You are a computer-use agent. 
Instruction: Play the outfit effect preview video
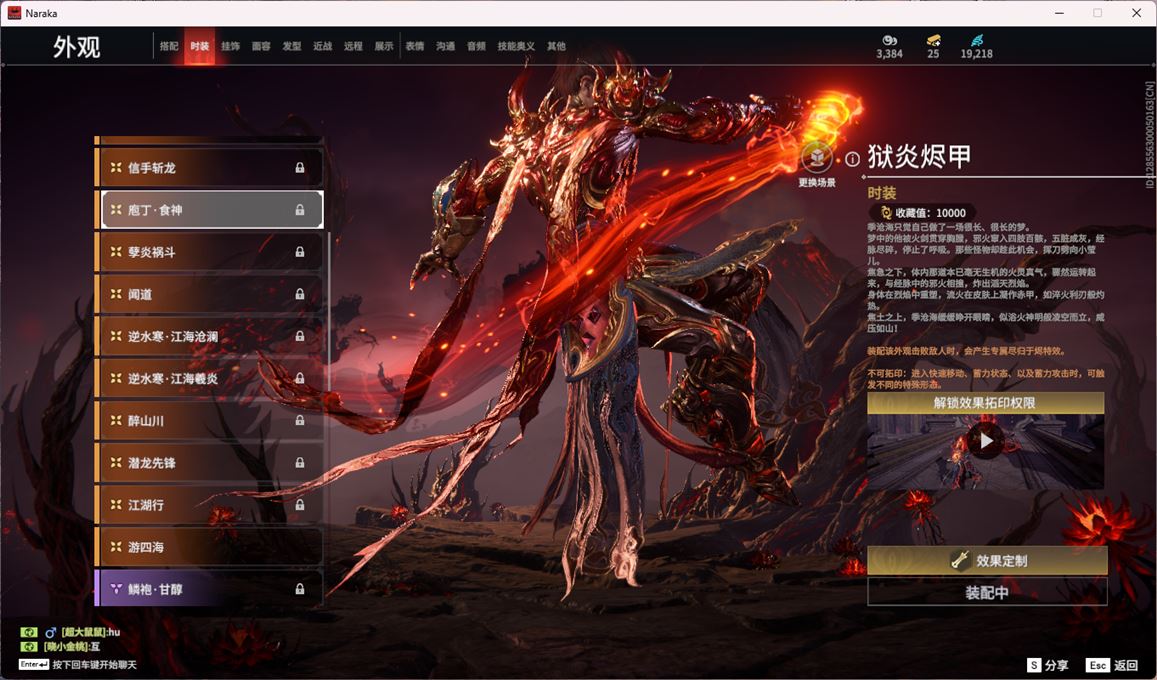pyautogui.click(x=986, y=441)
